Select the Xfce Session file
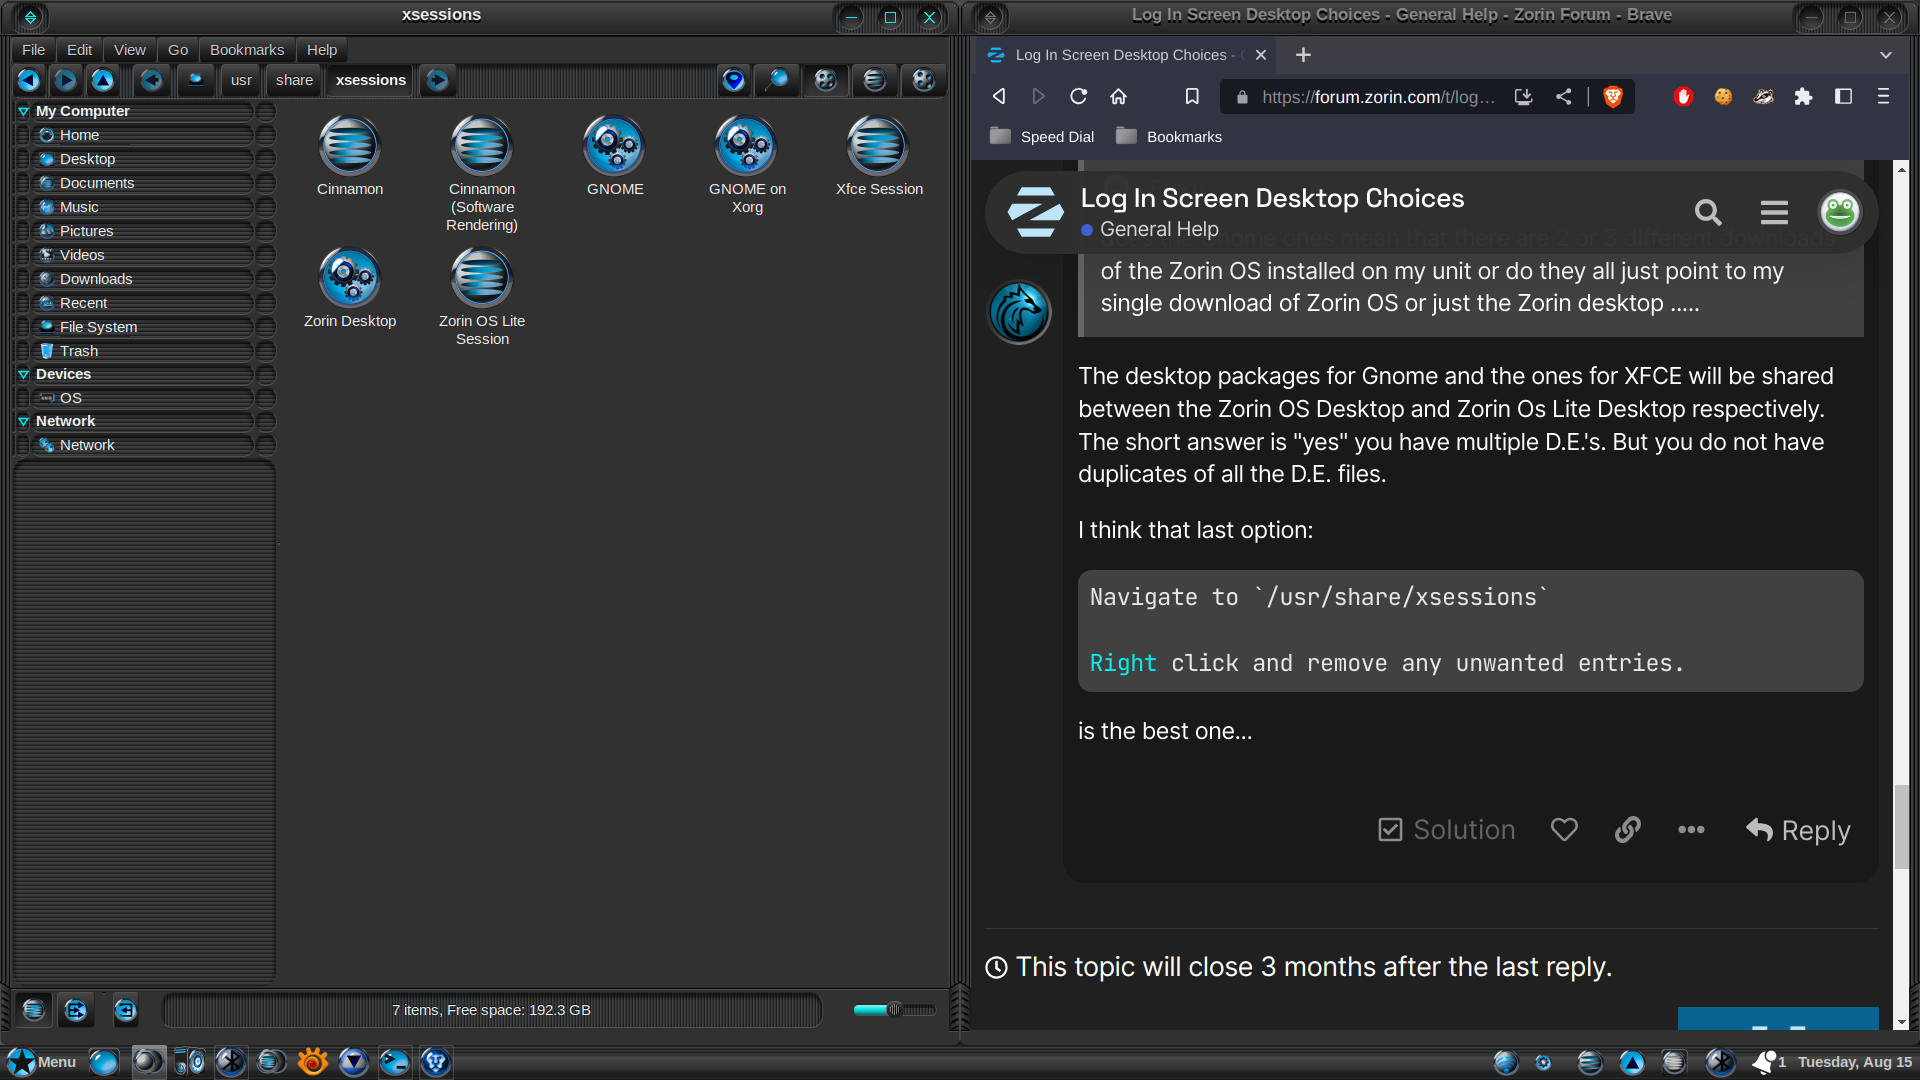 pos(879,156)
